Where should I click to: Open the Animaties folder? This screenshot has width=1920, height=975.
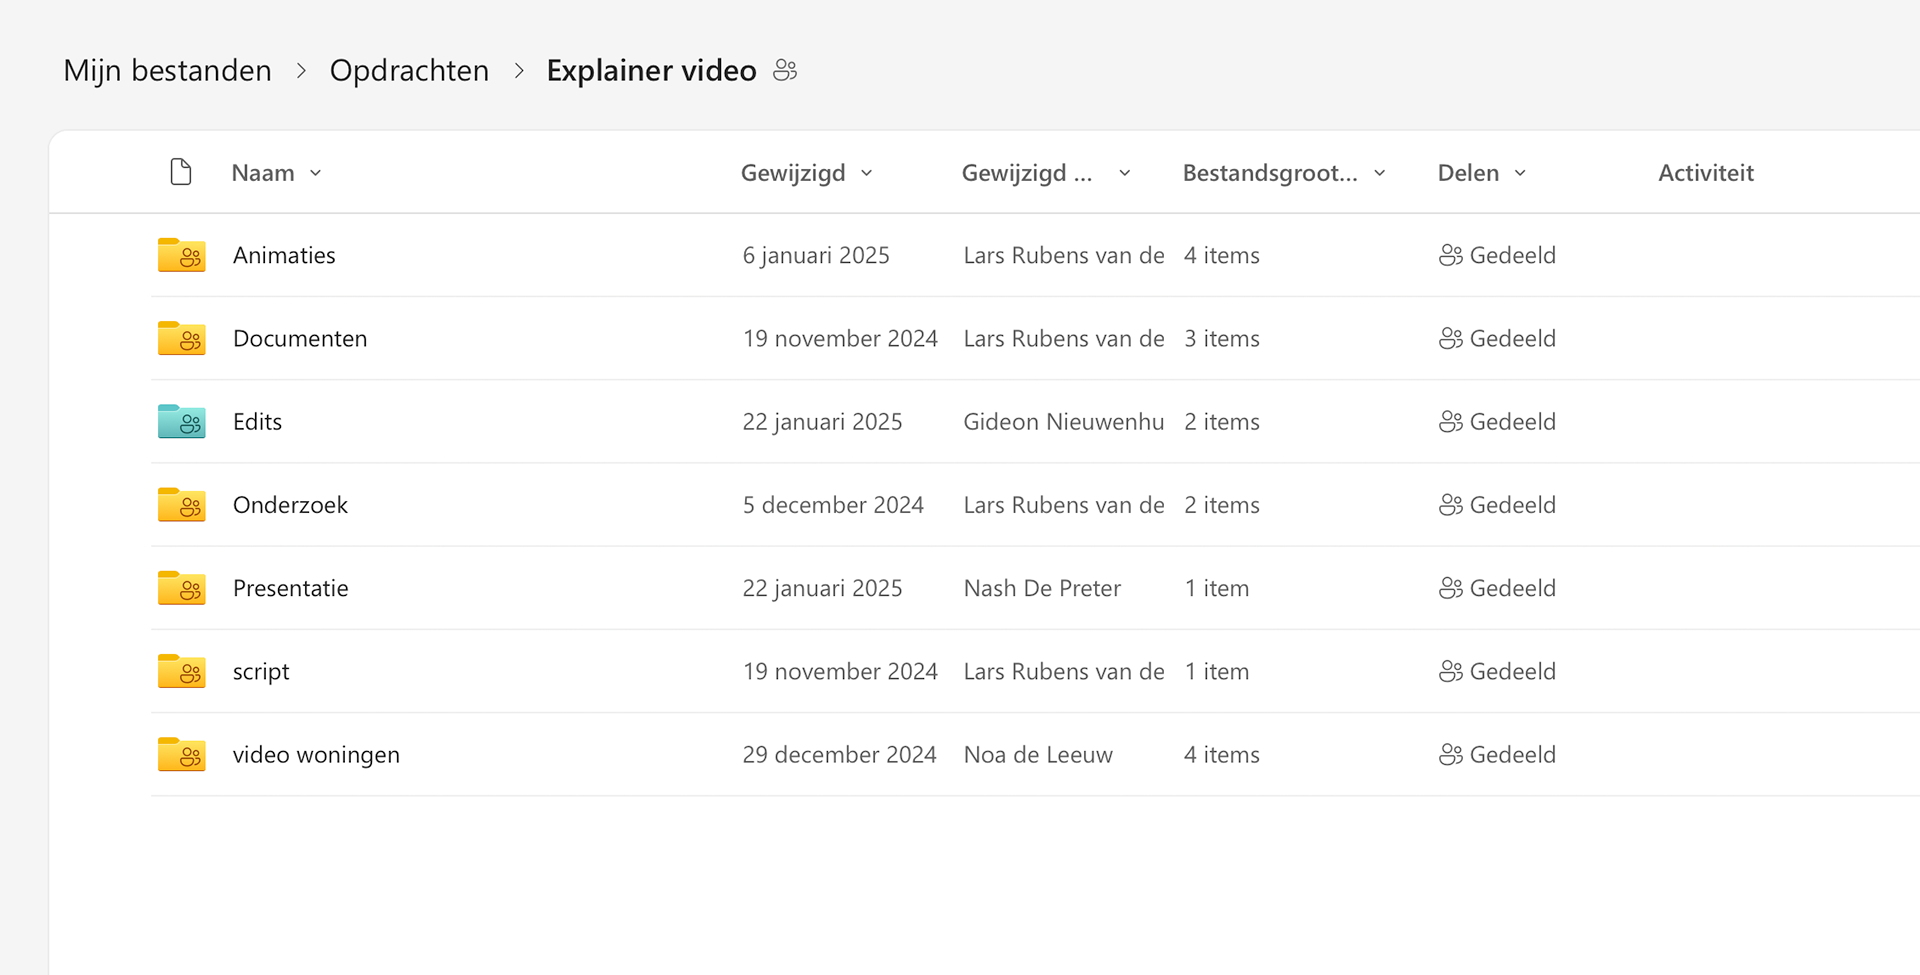tap(284, 255)
